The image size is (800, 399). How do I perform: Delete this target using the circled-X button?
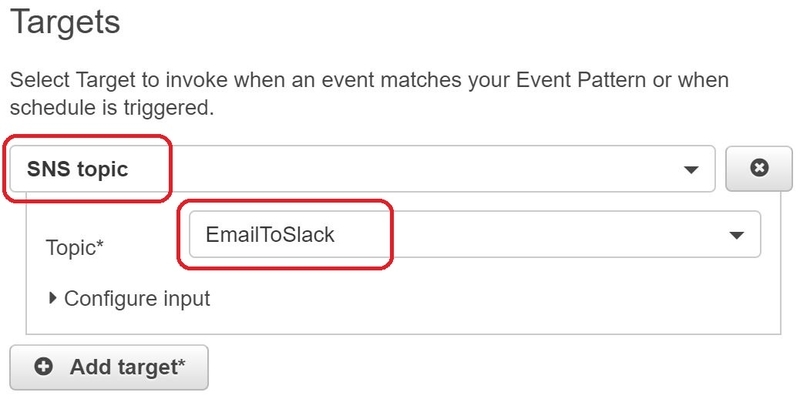(759, 168)
